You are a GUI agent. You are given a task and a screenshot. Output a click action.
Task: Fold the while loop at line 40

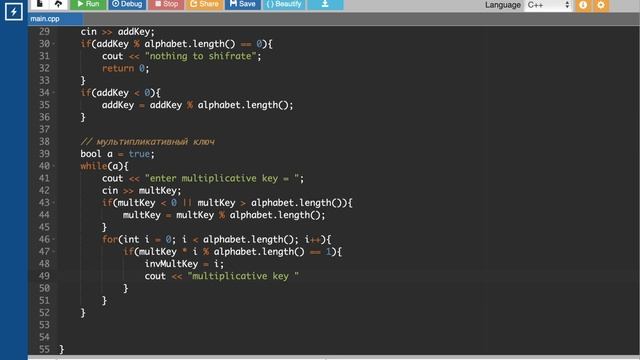pos(54,166)
